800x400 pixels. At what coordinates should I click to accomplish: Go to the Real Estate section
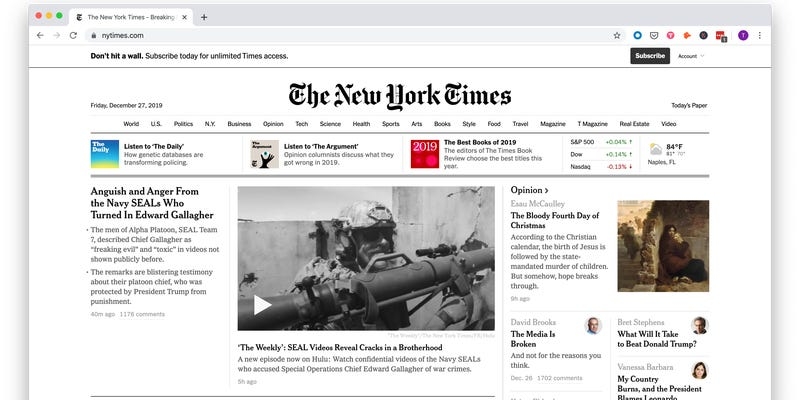click(x=634, y=124)
